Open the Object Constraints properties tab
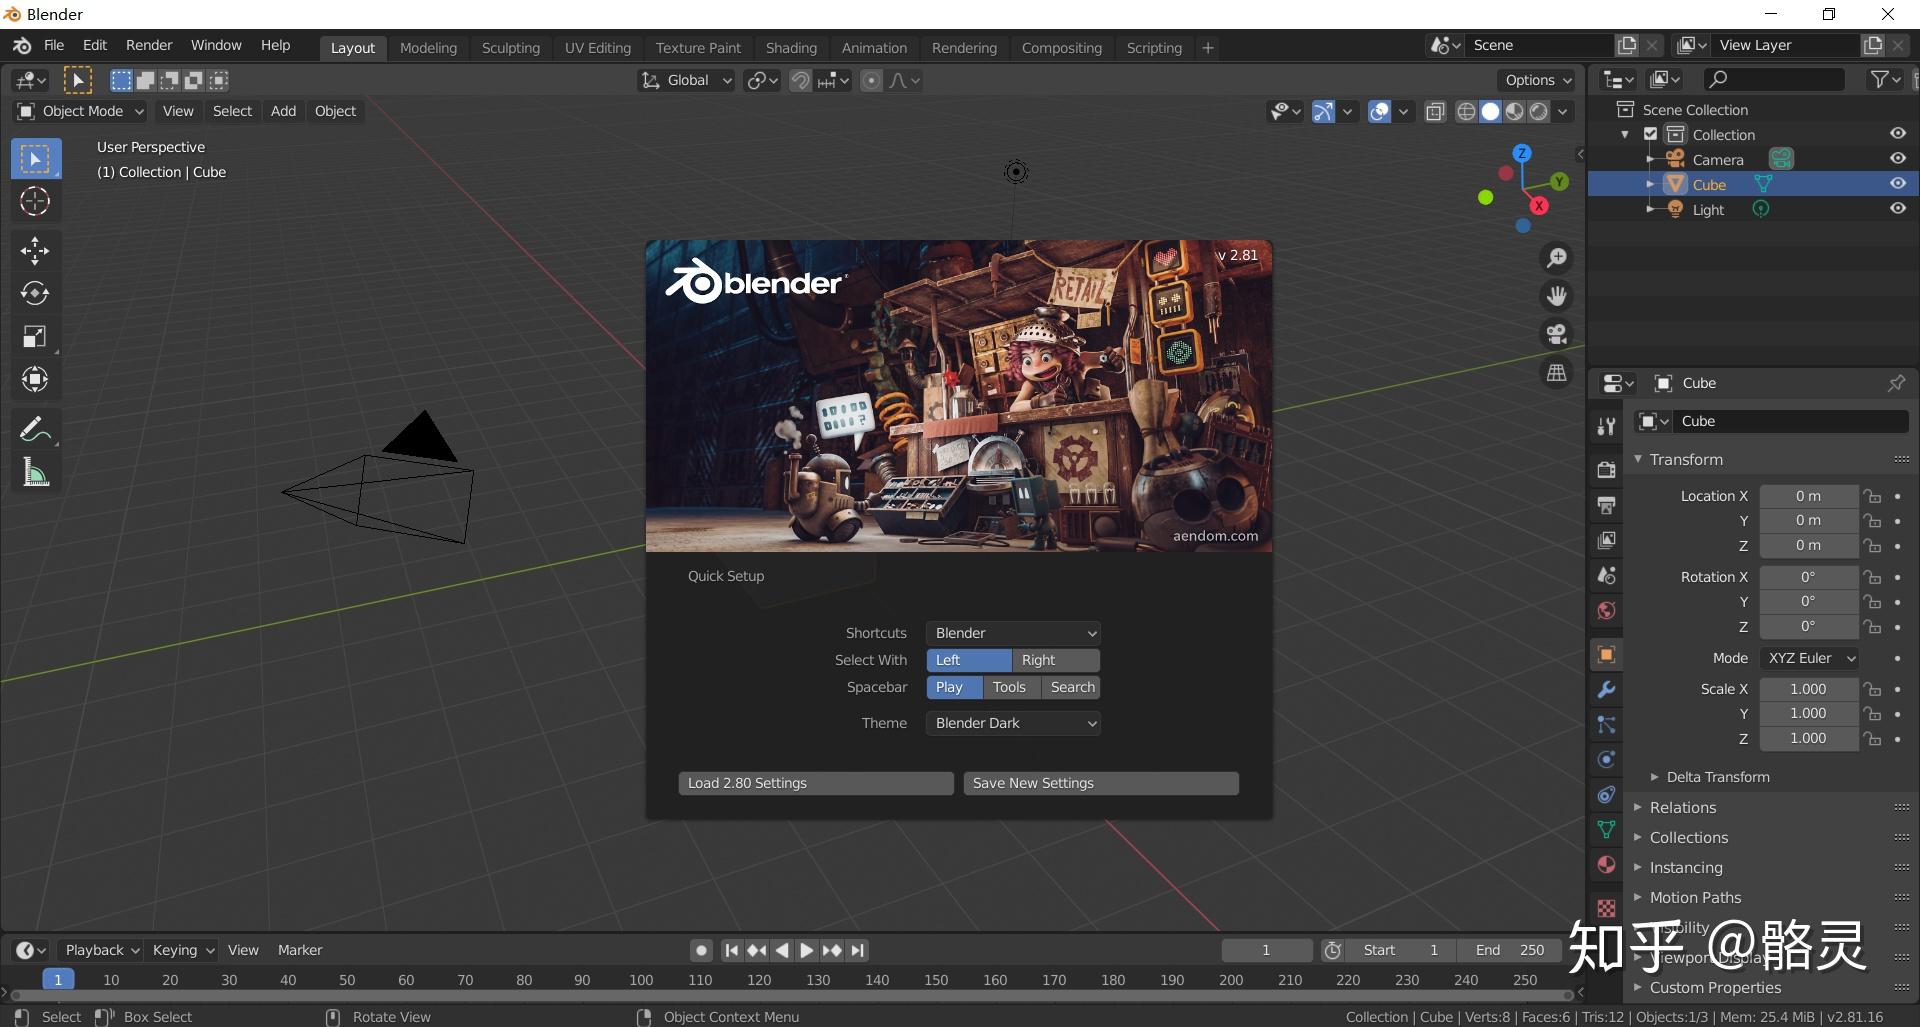1920x1027 pixels. (x=1606, y=795)
